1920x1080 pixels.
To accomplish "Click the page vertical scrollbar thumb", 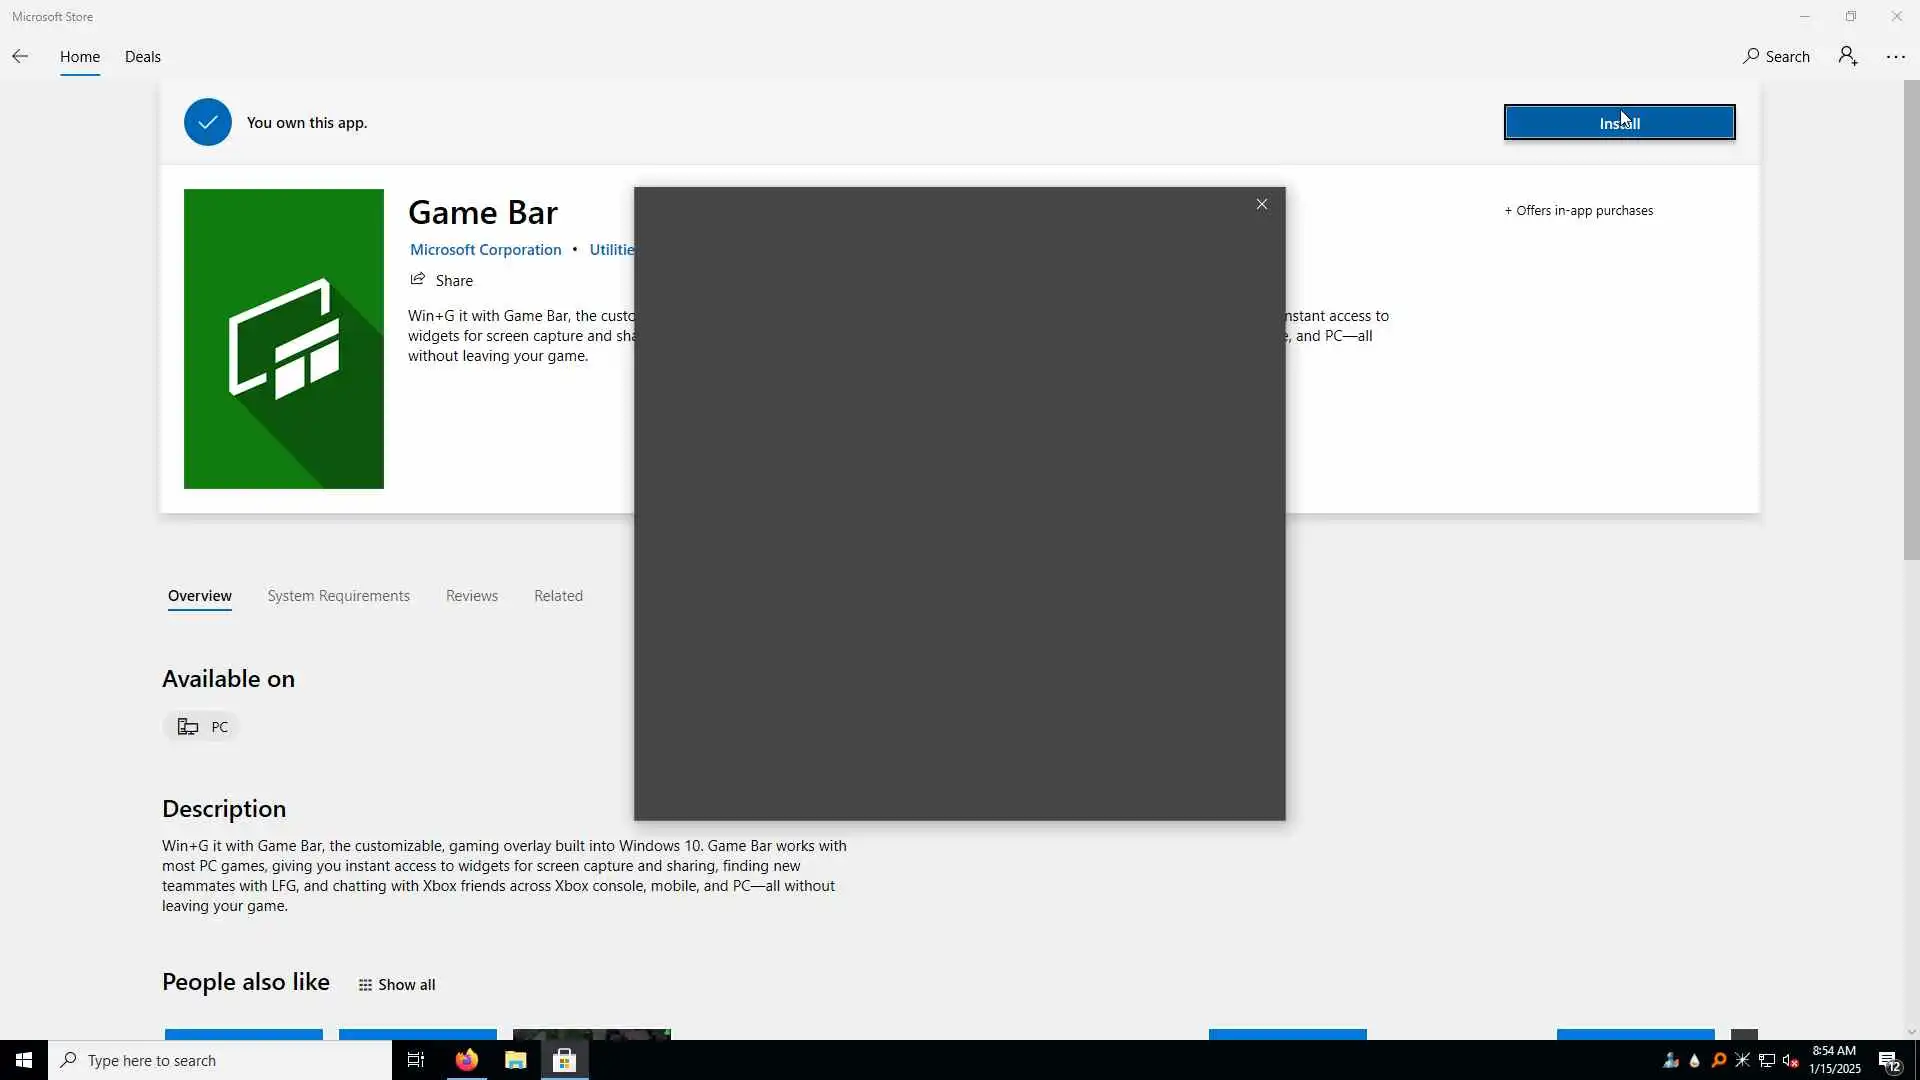I will tap(1910, 320).
